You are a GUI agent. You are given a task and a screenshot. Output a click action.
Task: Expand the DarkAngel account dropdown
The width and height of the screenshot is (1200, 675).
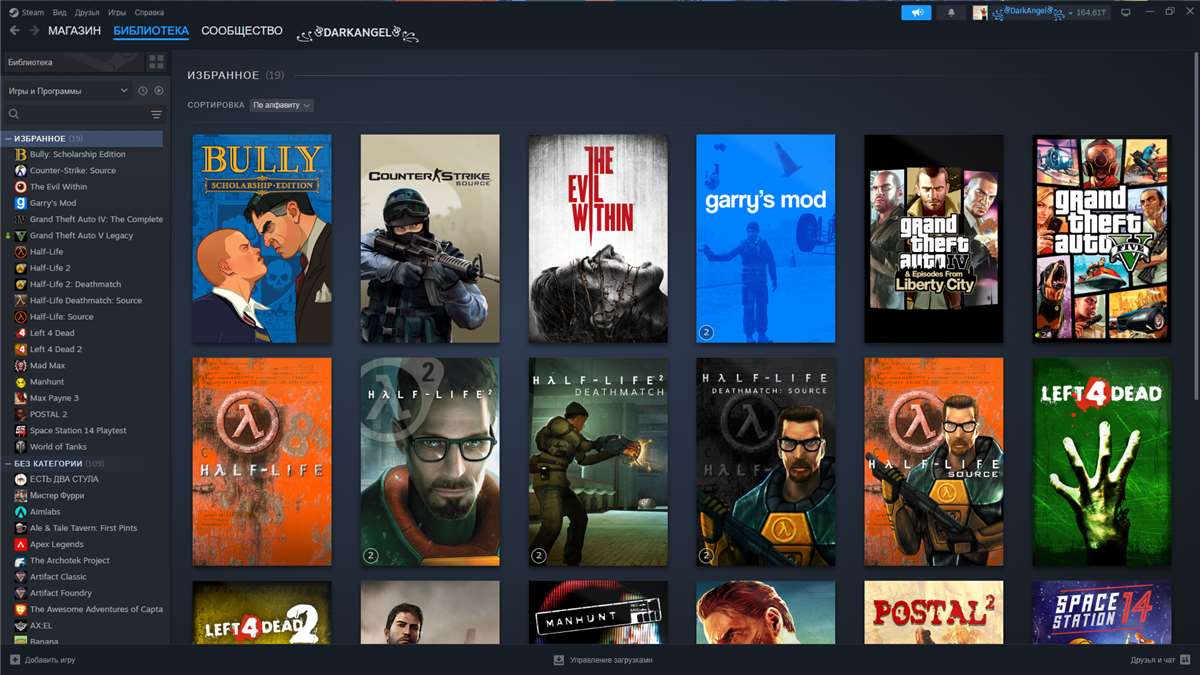[x=1040, y=12]
